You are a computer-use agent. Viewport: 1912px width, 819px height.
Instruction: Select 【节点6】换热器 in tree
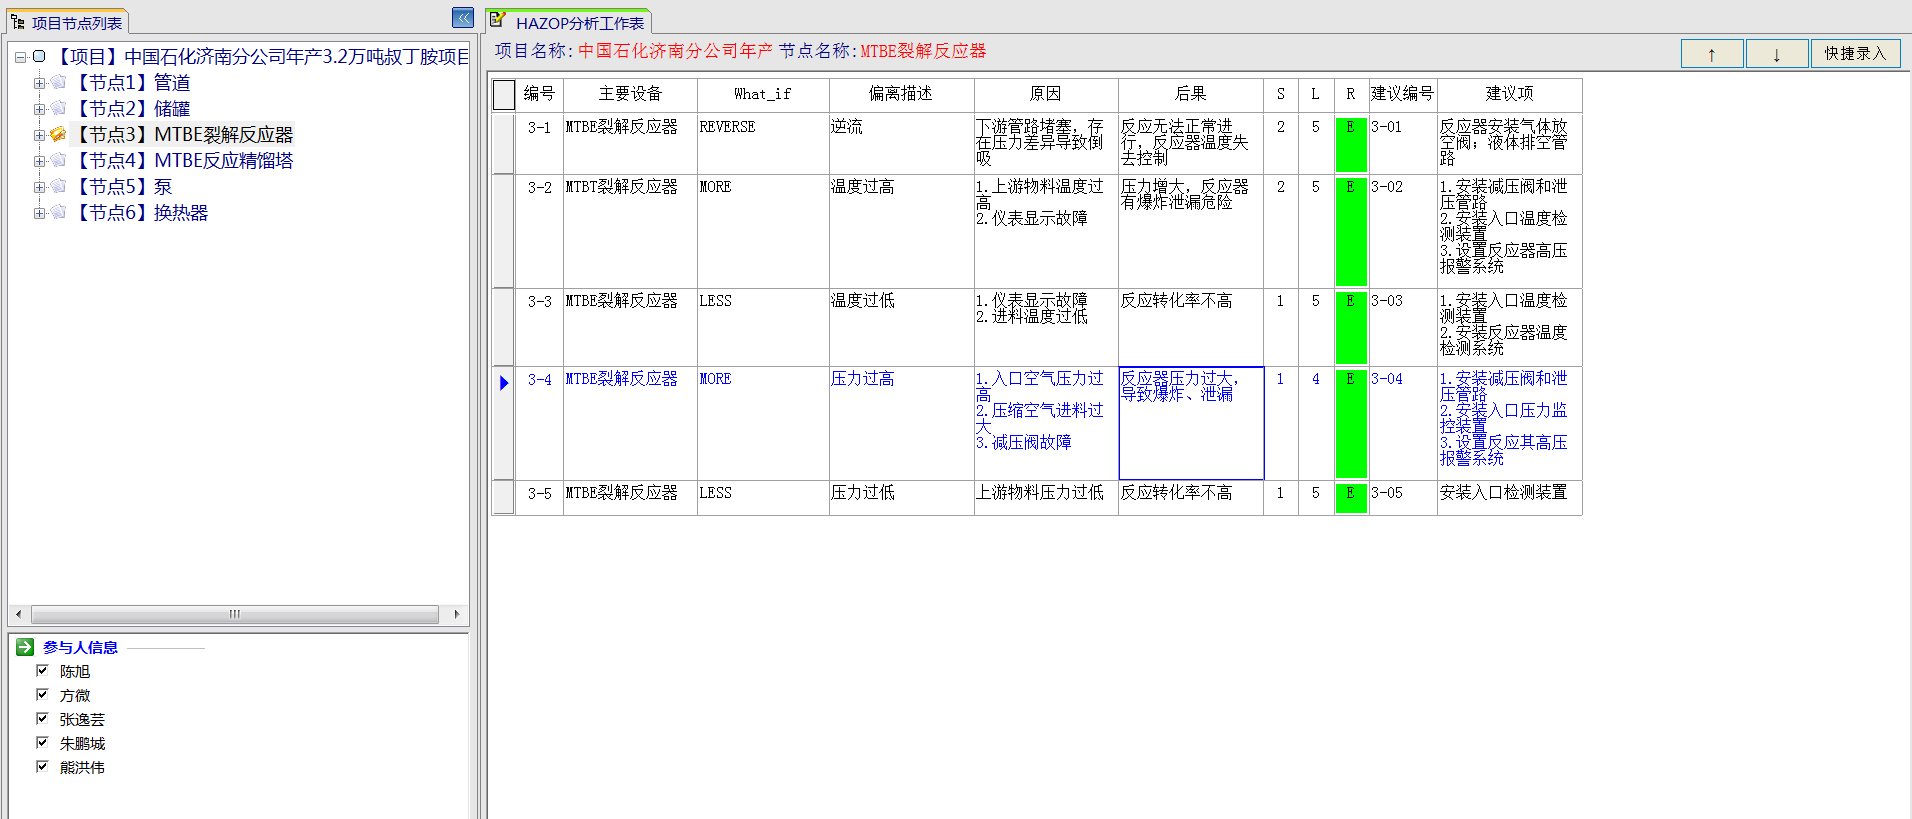(141, 212)
